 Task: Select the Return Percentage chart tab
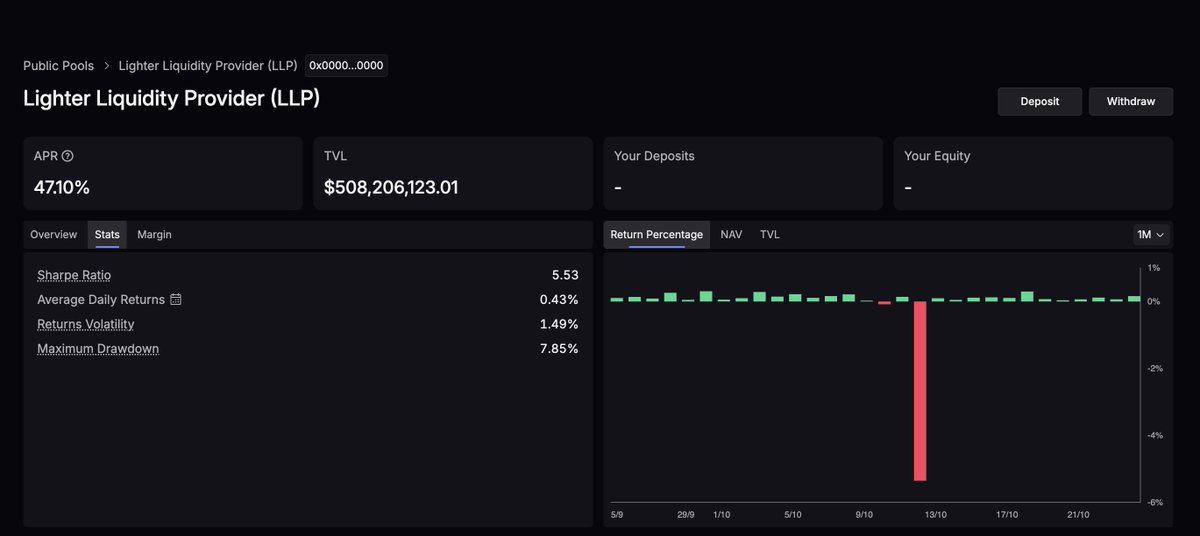657,235
